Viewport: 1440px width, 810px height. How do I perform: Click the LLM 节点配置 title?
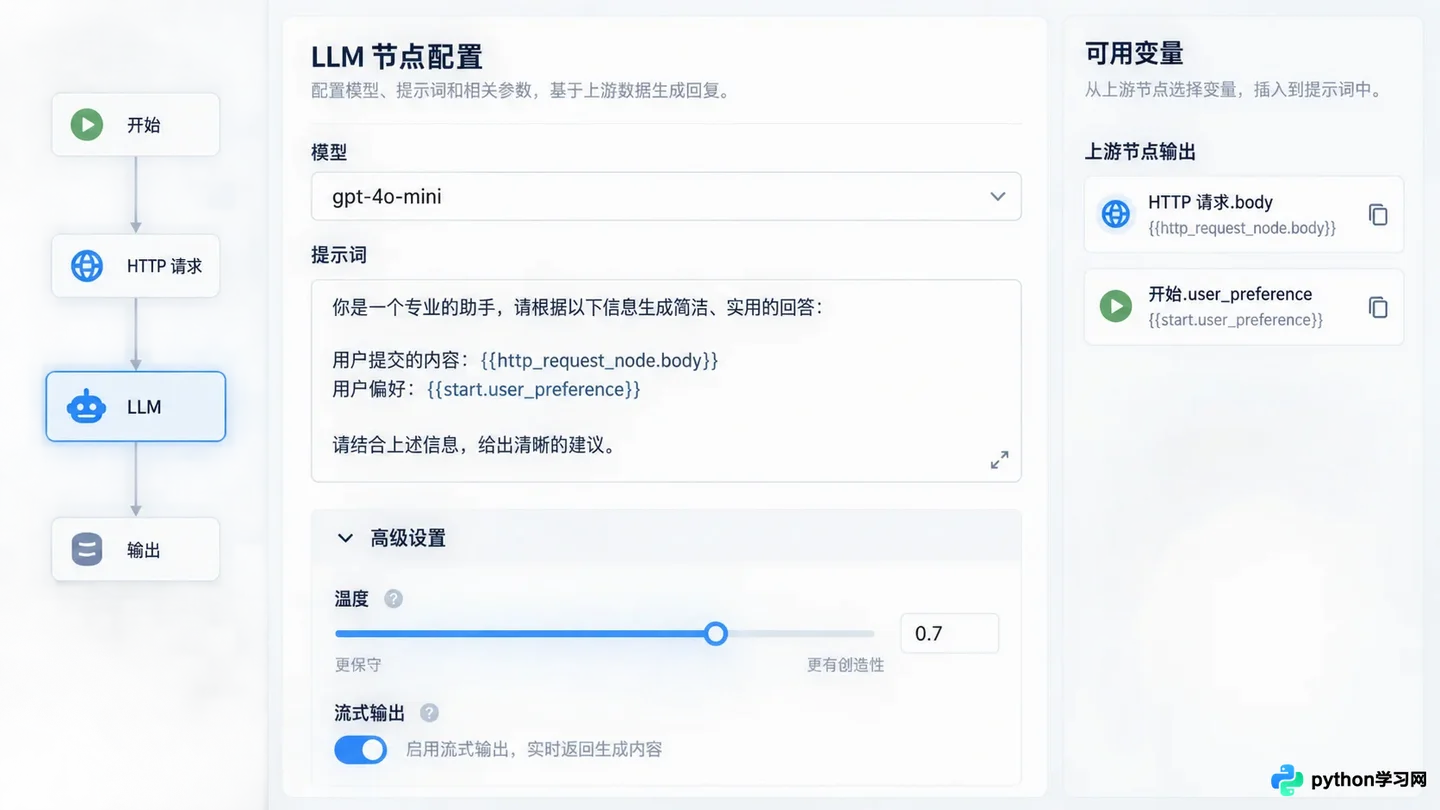(397, 56)
